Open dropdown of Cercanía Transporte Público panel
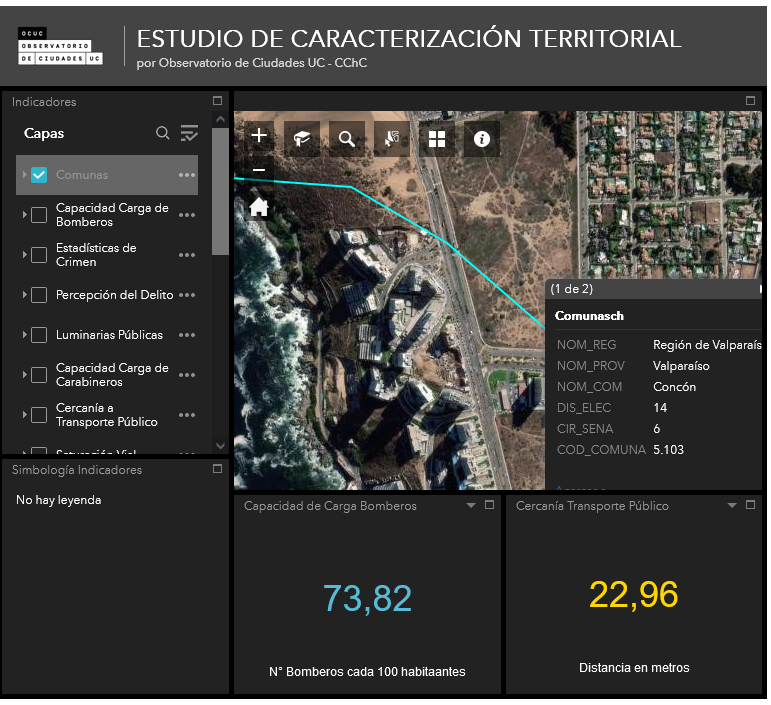Image resolution: width=771 pixels, height=705 pixels. click(732, 505)
